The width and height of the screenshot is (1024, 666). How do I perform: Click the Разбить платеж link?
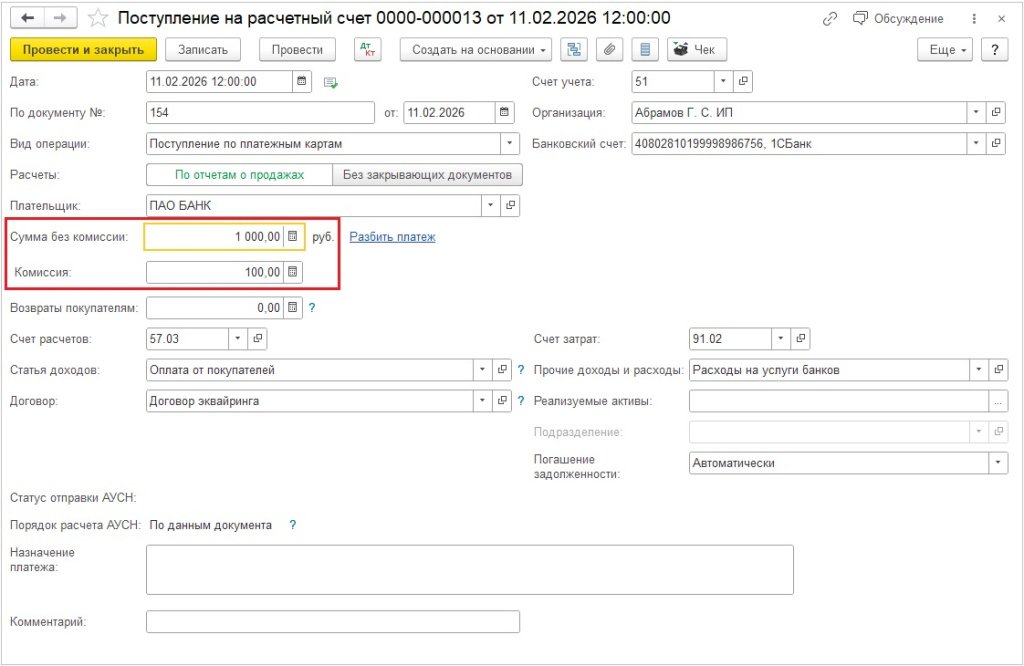tap(392, 237)
